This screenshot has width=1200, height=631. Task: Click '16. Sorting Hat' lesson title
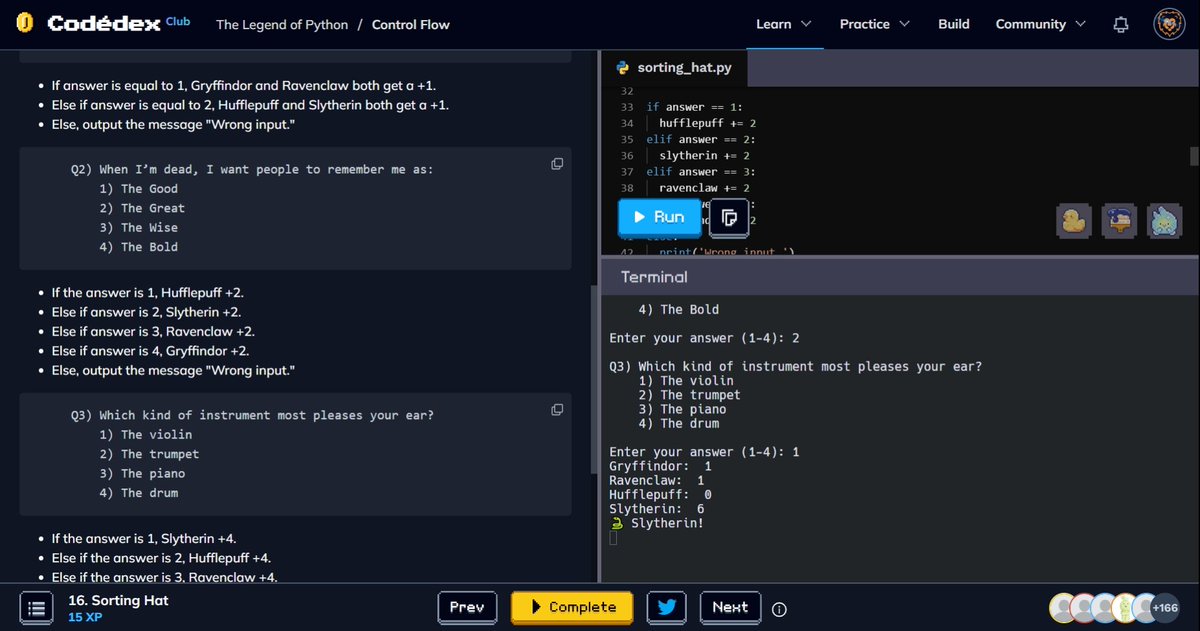coord(118,600)
